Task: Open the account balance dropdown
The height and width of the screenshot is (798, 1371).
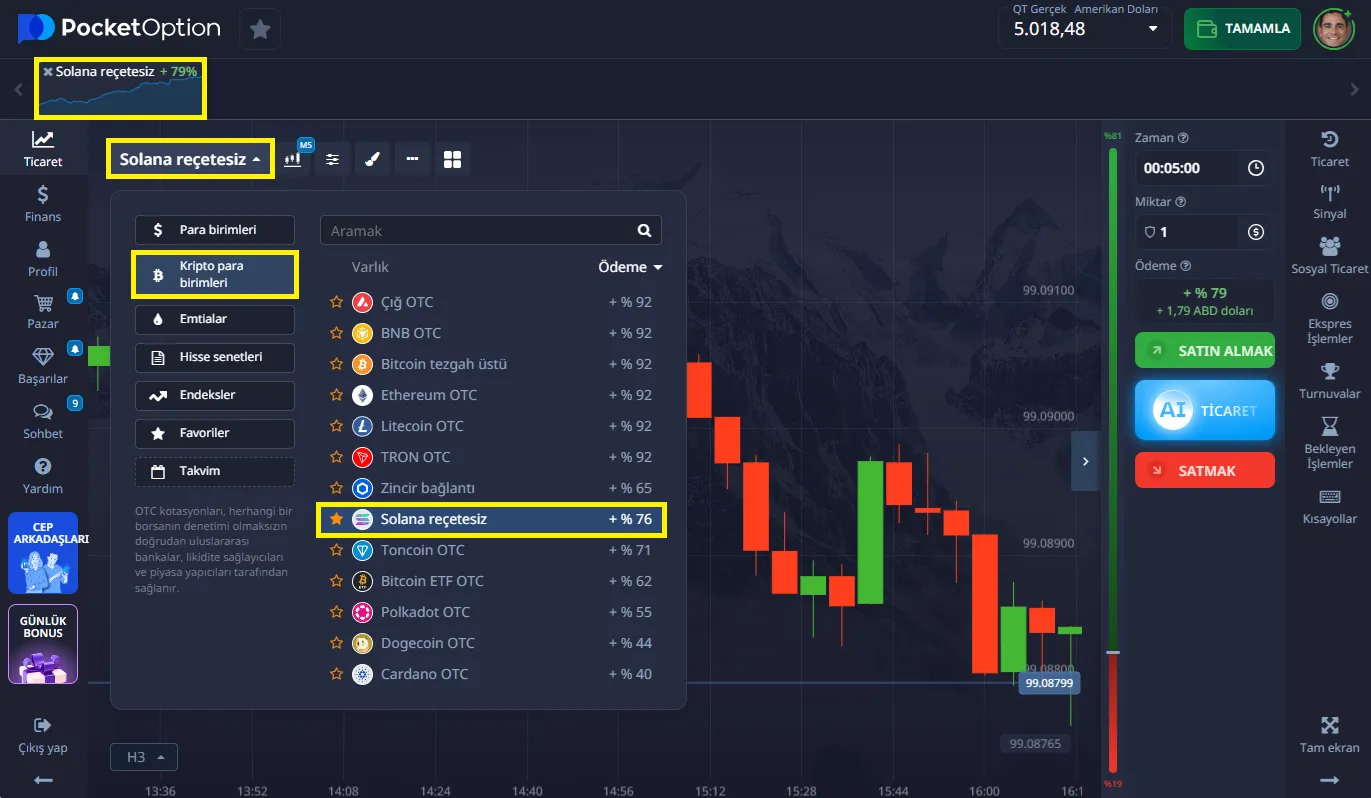Action: click(x=1085, y=29)
